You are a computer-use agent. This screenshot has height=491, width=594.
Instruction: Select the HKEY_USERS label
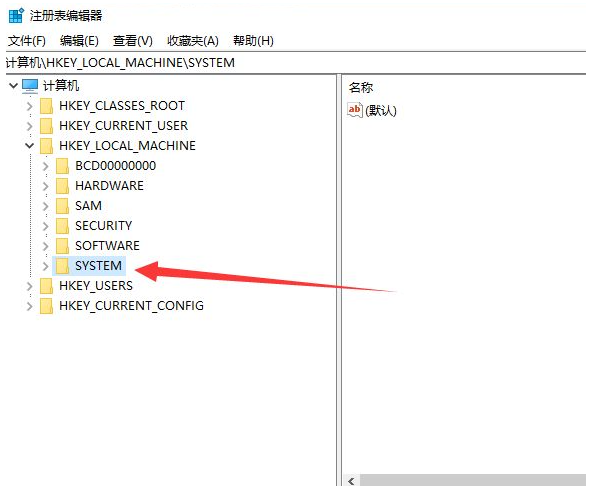click(96, 286)
